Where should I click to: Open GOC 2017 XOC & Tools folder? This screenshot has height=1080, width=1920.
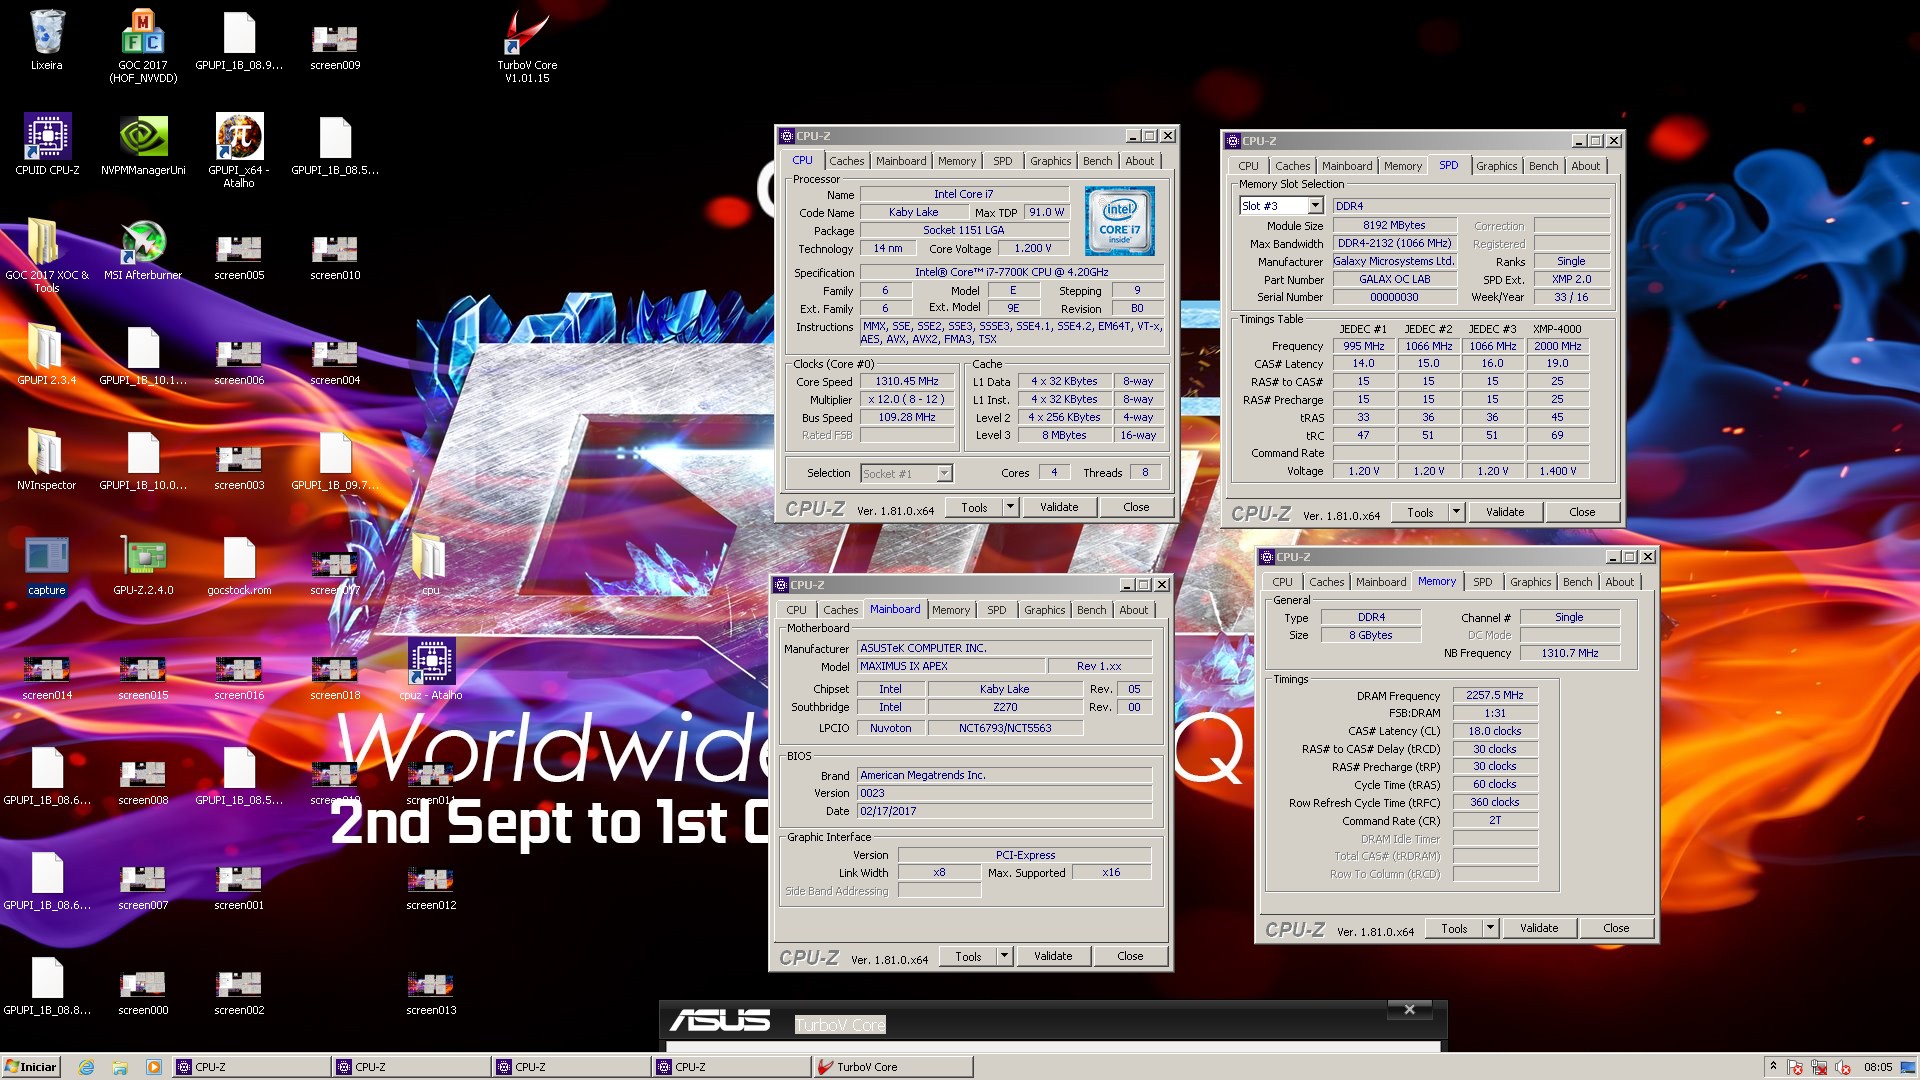coord(47,255)
